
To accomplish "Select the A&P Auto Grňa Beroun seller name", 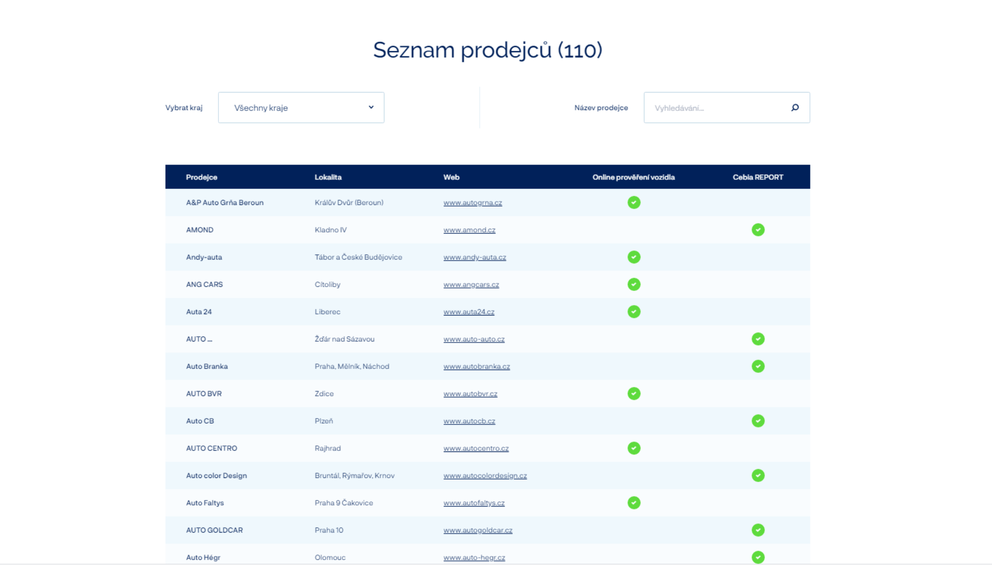I will 225,202.
